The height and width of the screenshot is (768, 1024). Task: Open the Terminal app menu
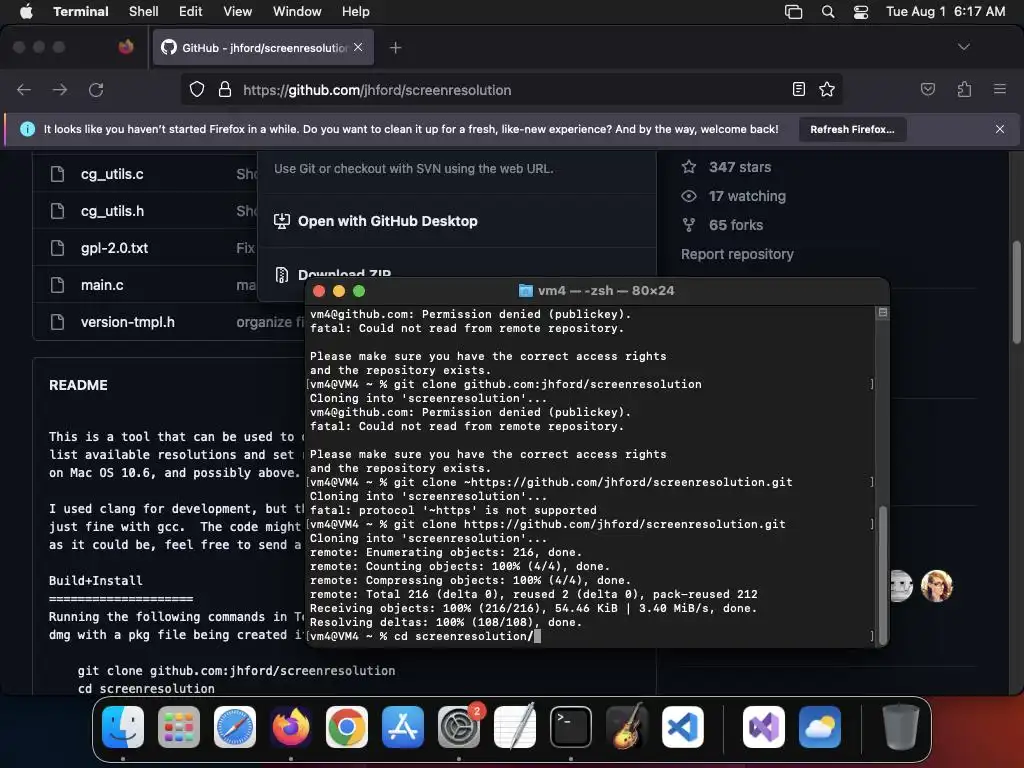[x=81, y=12]
